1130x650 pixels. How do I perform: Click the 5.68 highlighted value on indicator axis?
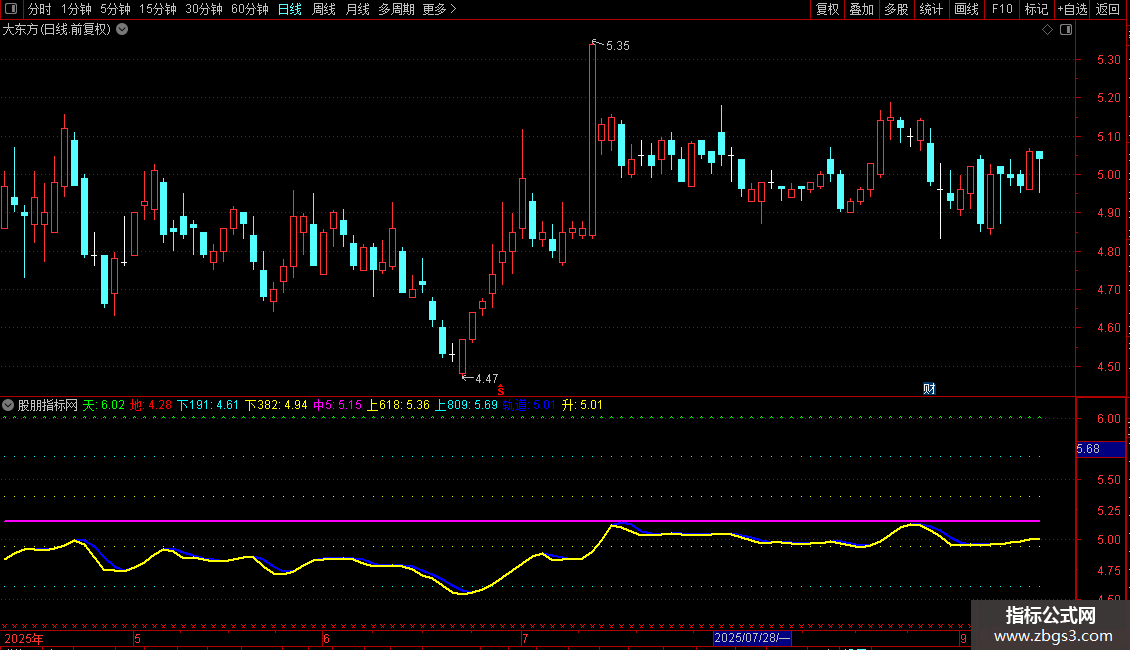(1100, 449)
